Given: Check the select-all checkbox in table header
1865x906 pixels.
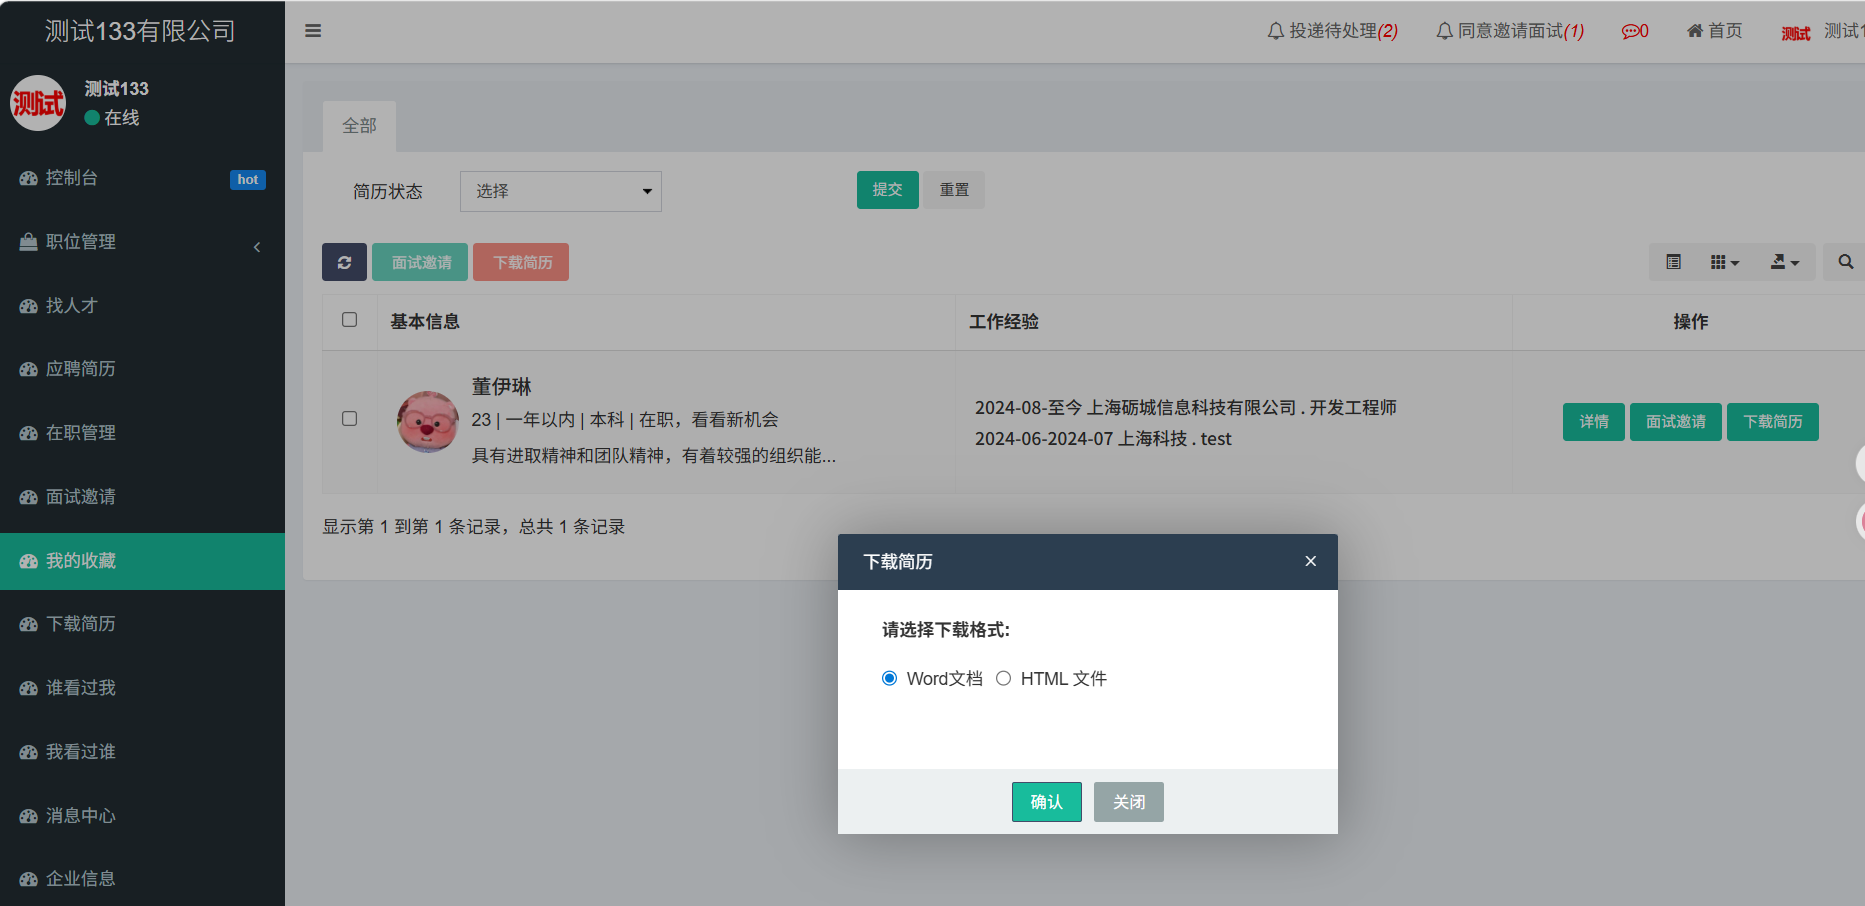Looking at the screenshot, I should (x=349, y=320).
